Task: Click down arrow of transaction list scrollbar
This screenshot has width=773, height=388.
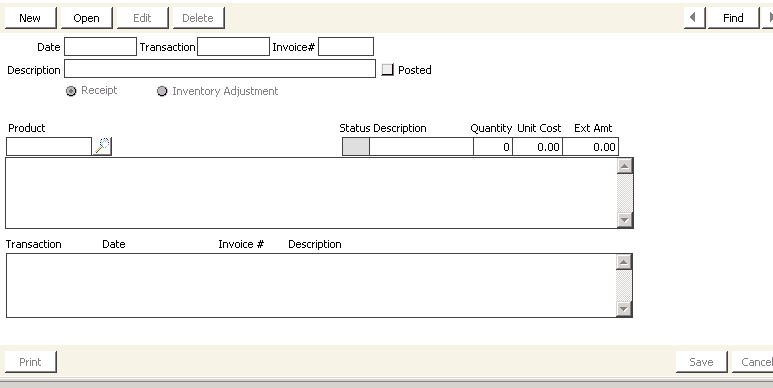Action: click(x=624, y=309)
